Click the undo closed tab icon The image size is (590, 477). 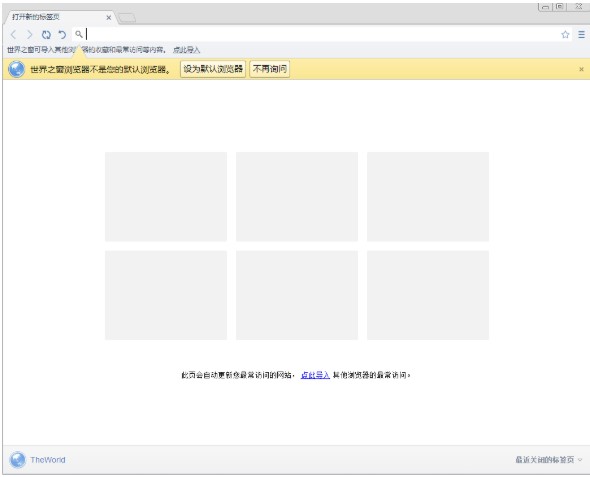pyautogui.click(x=62, y=35)
